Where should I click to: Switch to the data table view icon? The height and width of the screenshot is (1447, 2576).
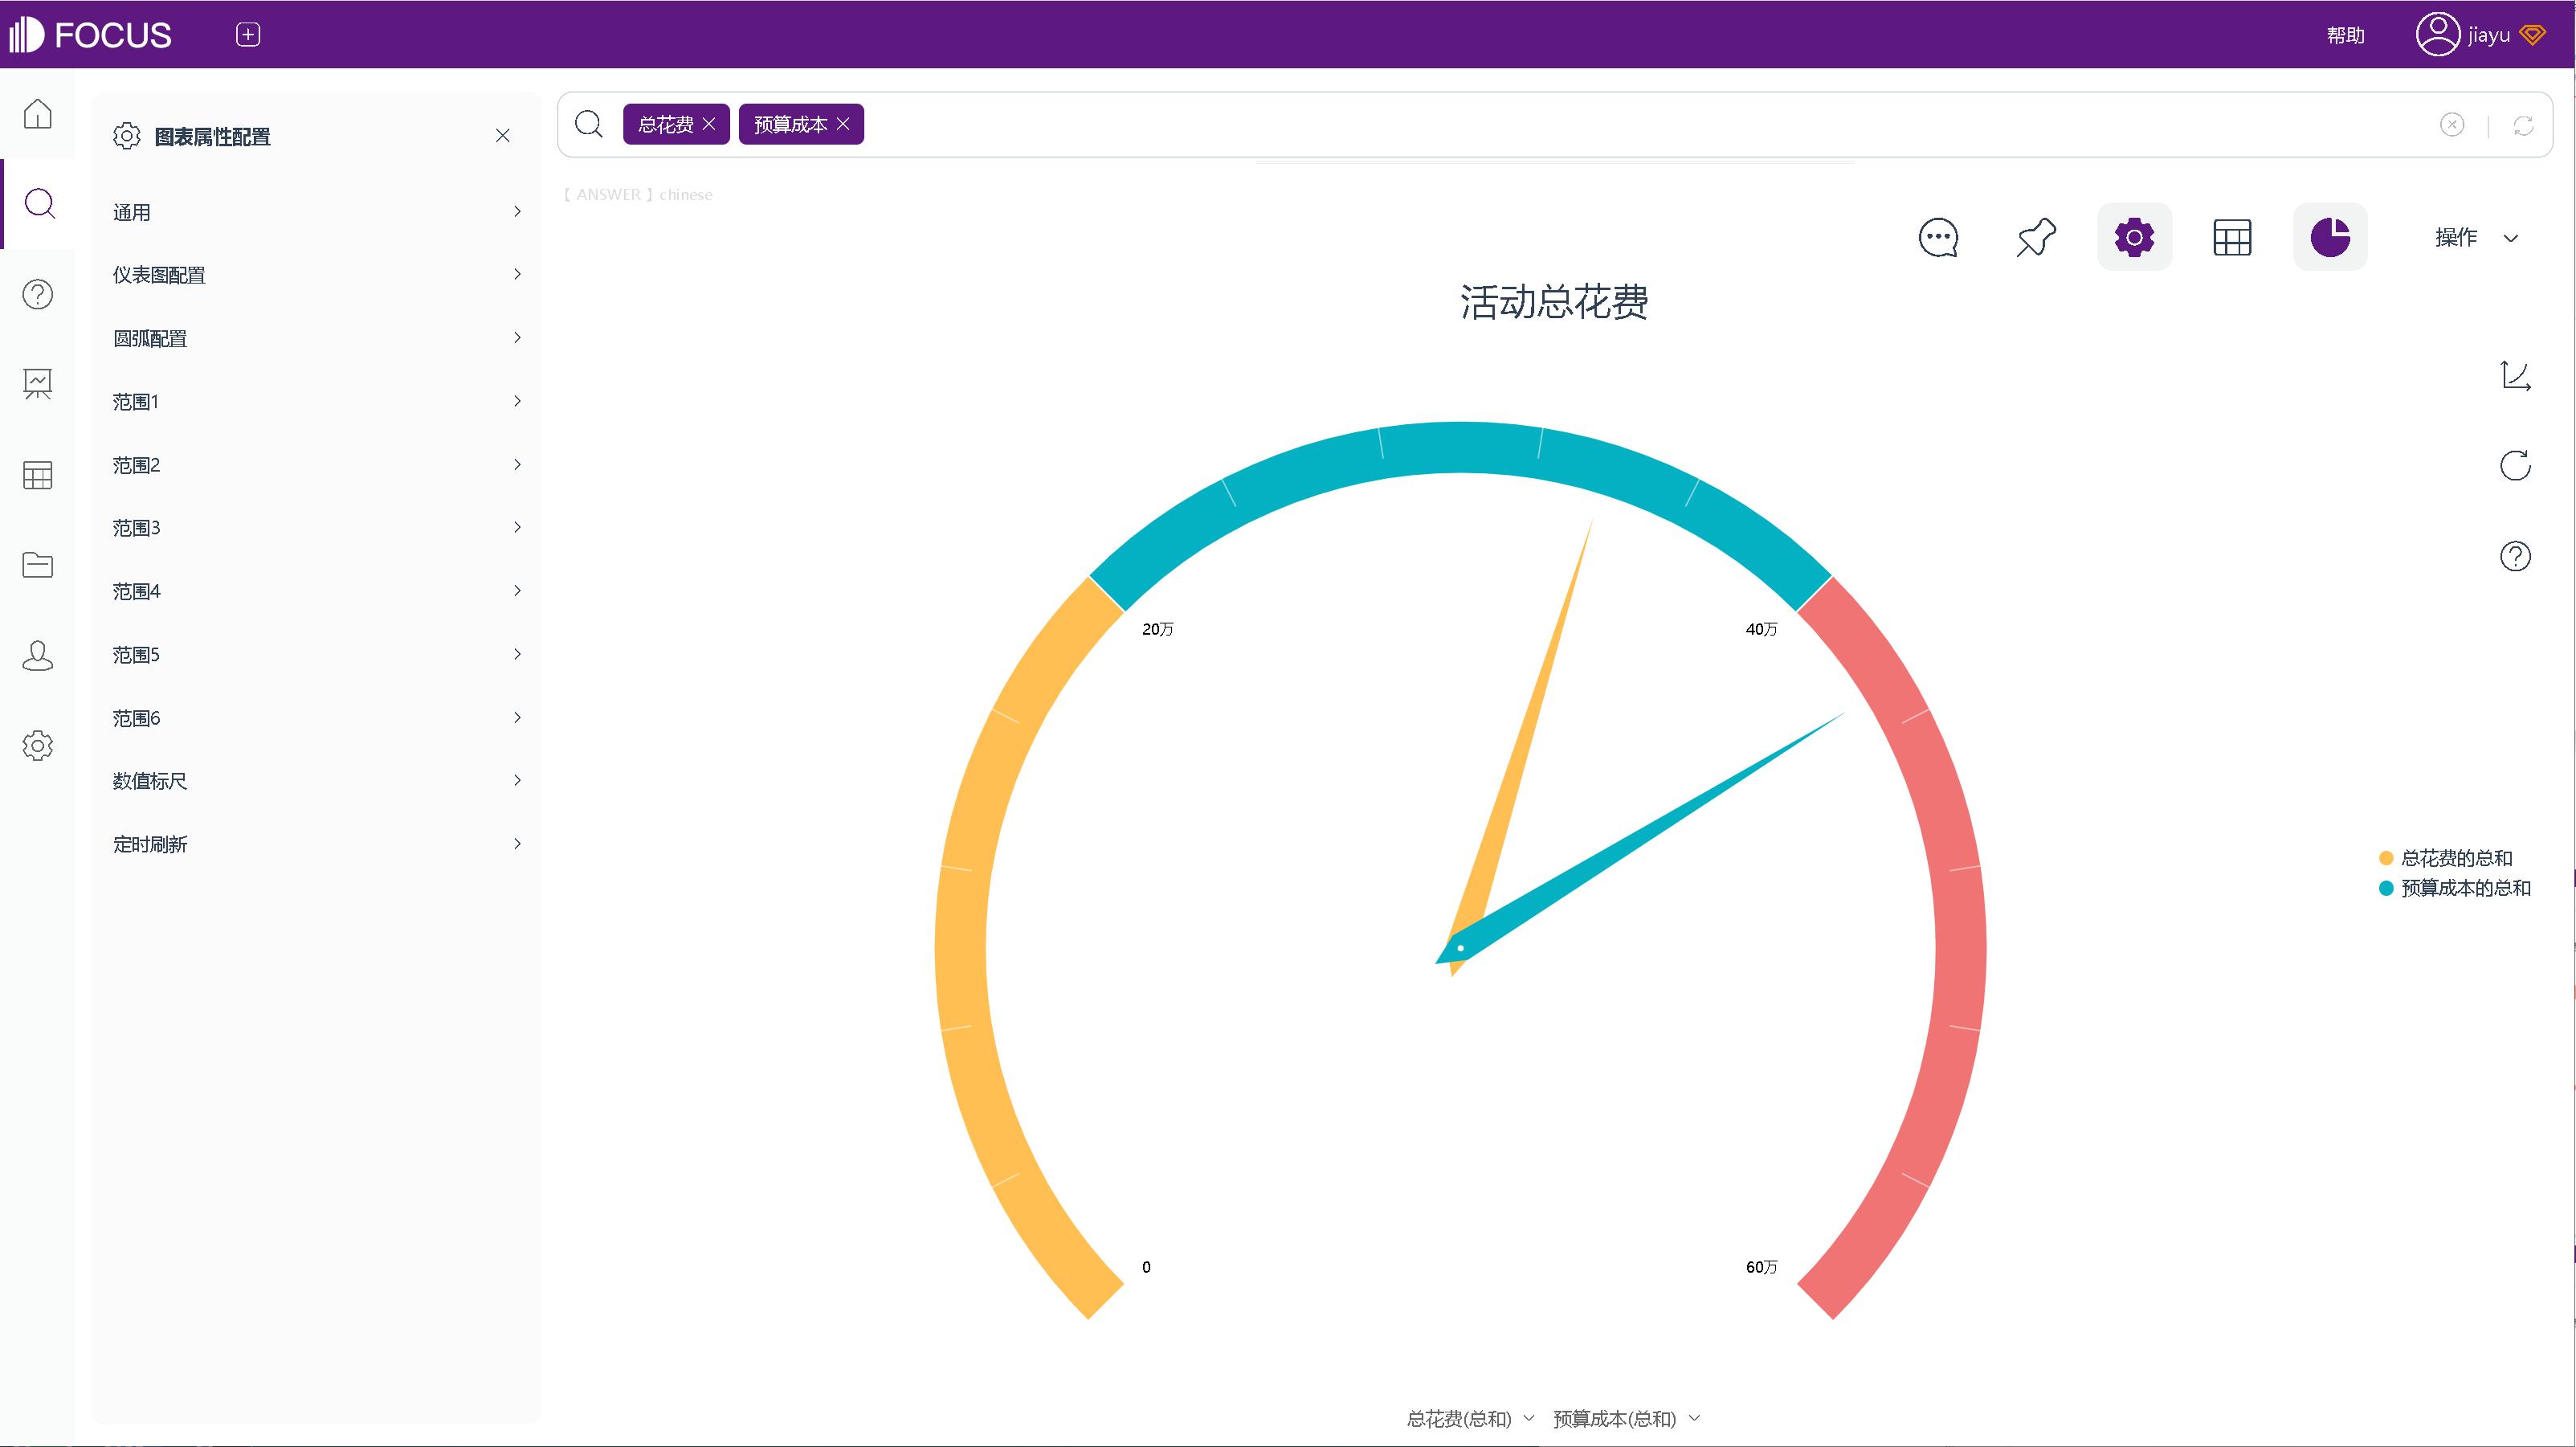(x=2232, y=237)
